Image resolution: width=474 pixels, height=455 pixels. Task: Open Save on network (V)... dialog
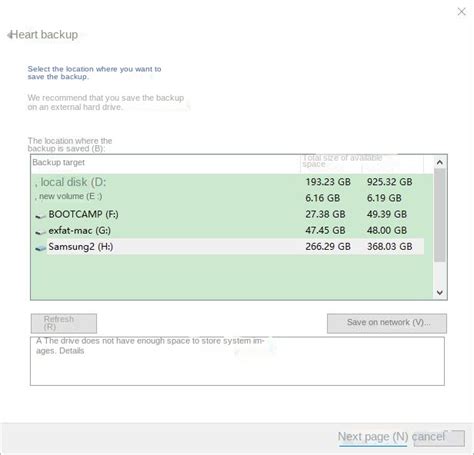387,323
